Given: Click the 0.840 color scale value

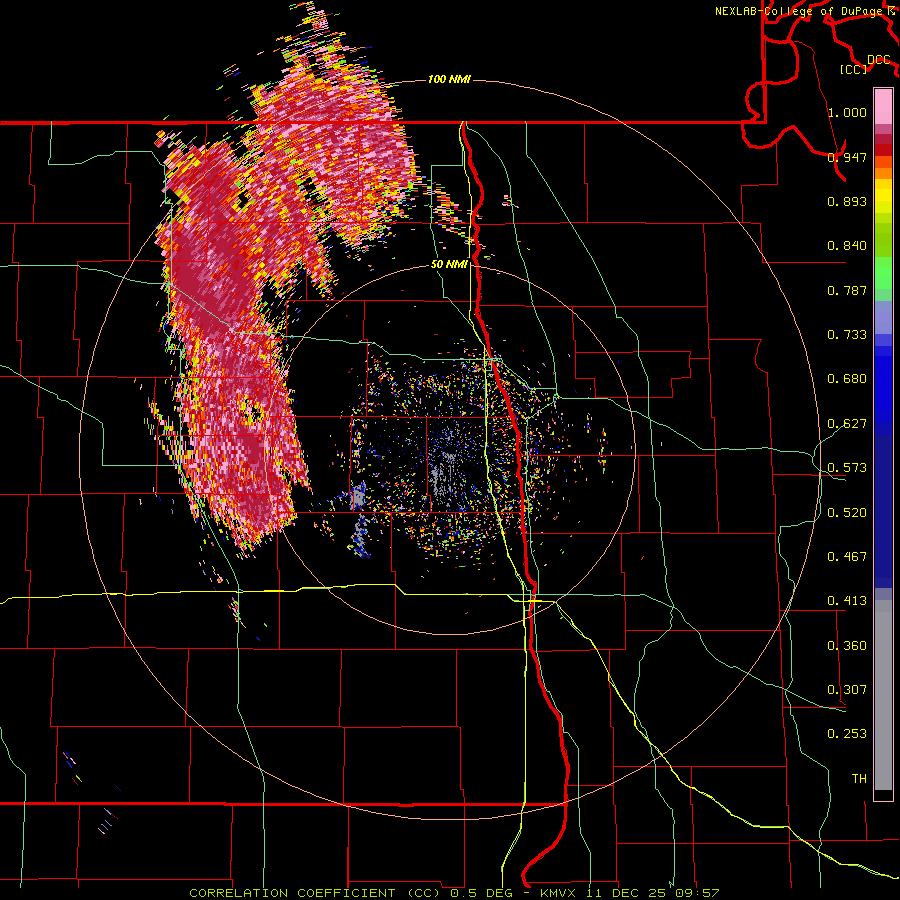Looking at the screenshot, I should (x=847, y=246).
